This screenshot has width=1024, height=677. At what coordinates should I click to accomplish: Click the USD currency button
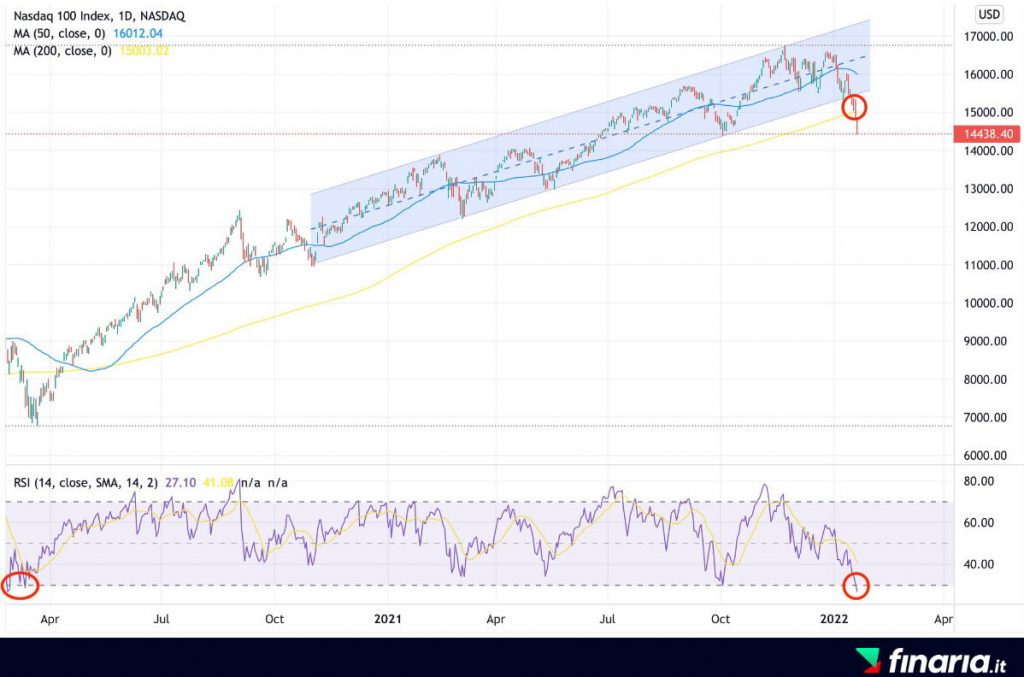(989, 14)
